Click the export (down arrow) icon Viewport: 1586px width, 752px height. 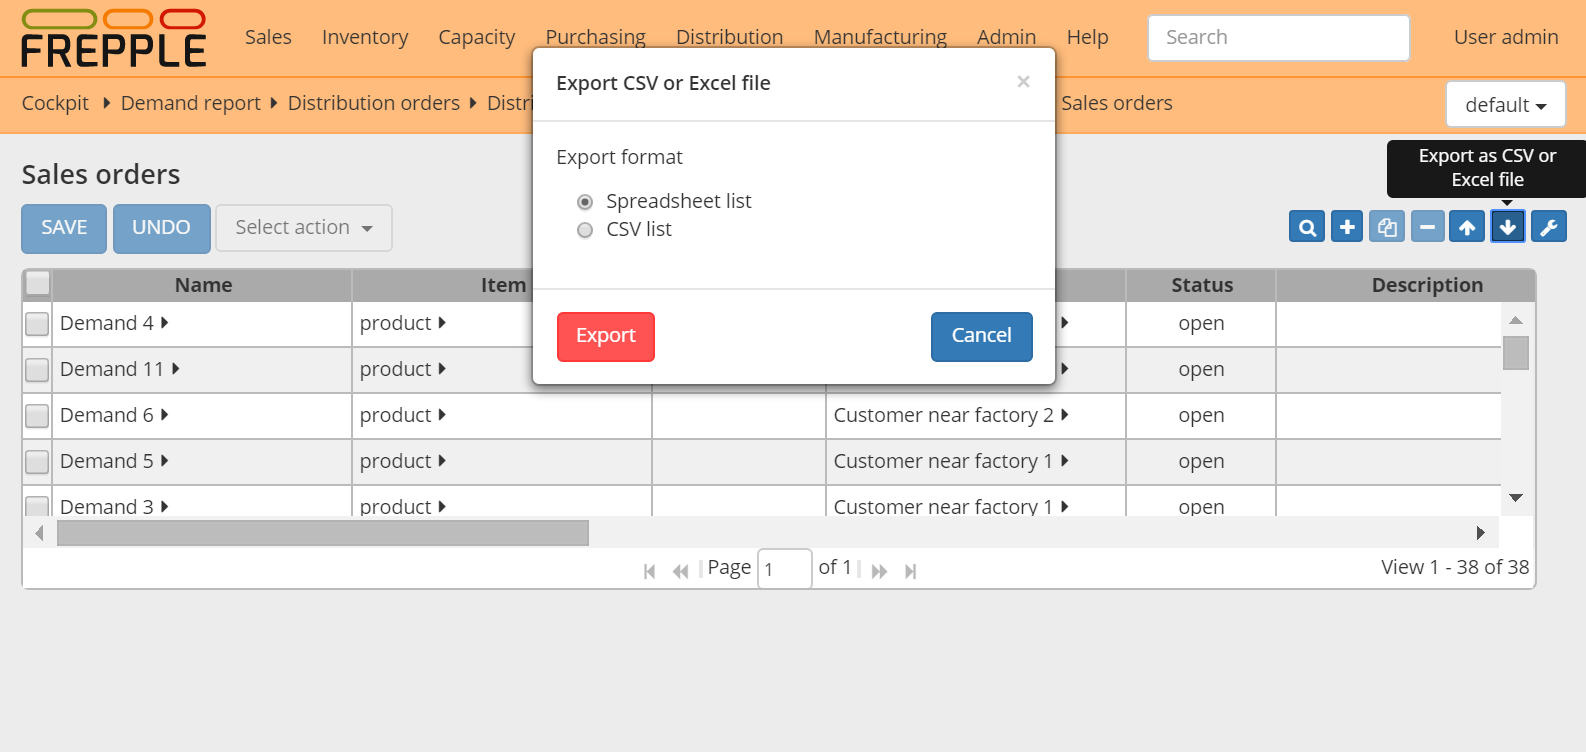point(1508,227)
